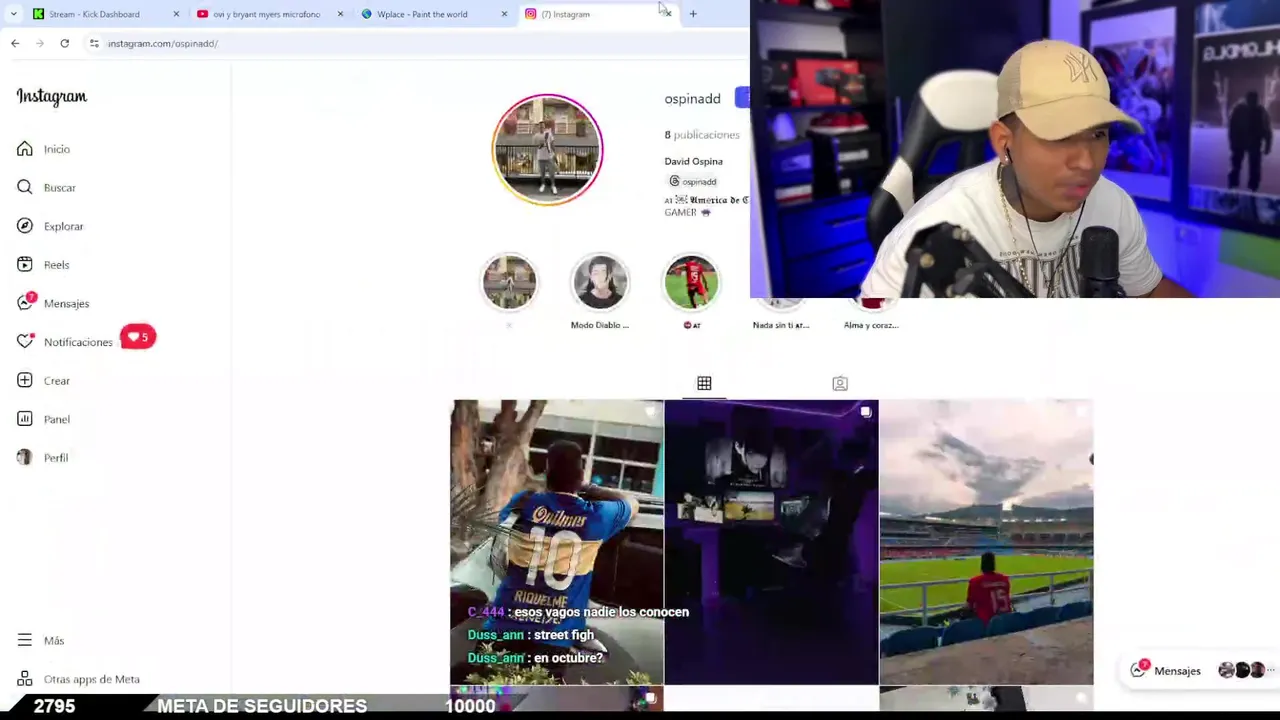Open the browser tab search dropdown
The height and width of the screenshot is (720, 1280).
[x=13, y=14]
